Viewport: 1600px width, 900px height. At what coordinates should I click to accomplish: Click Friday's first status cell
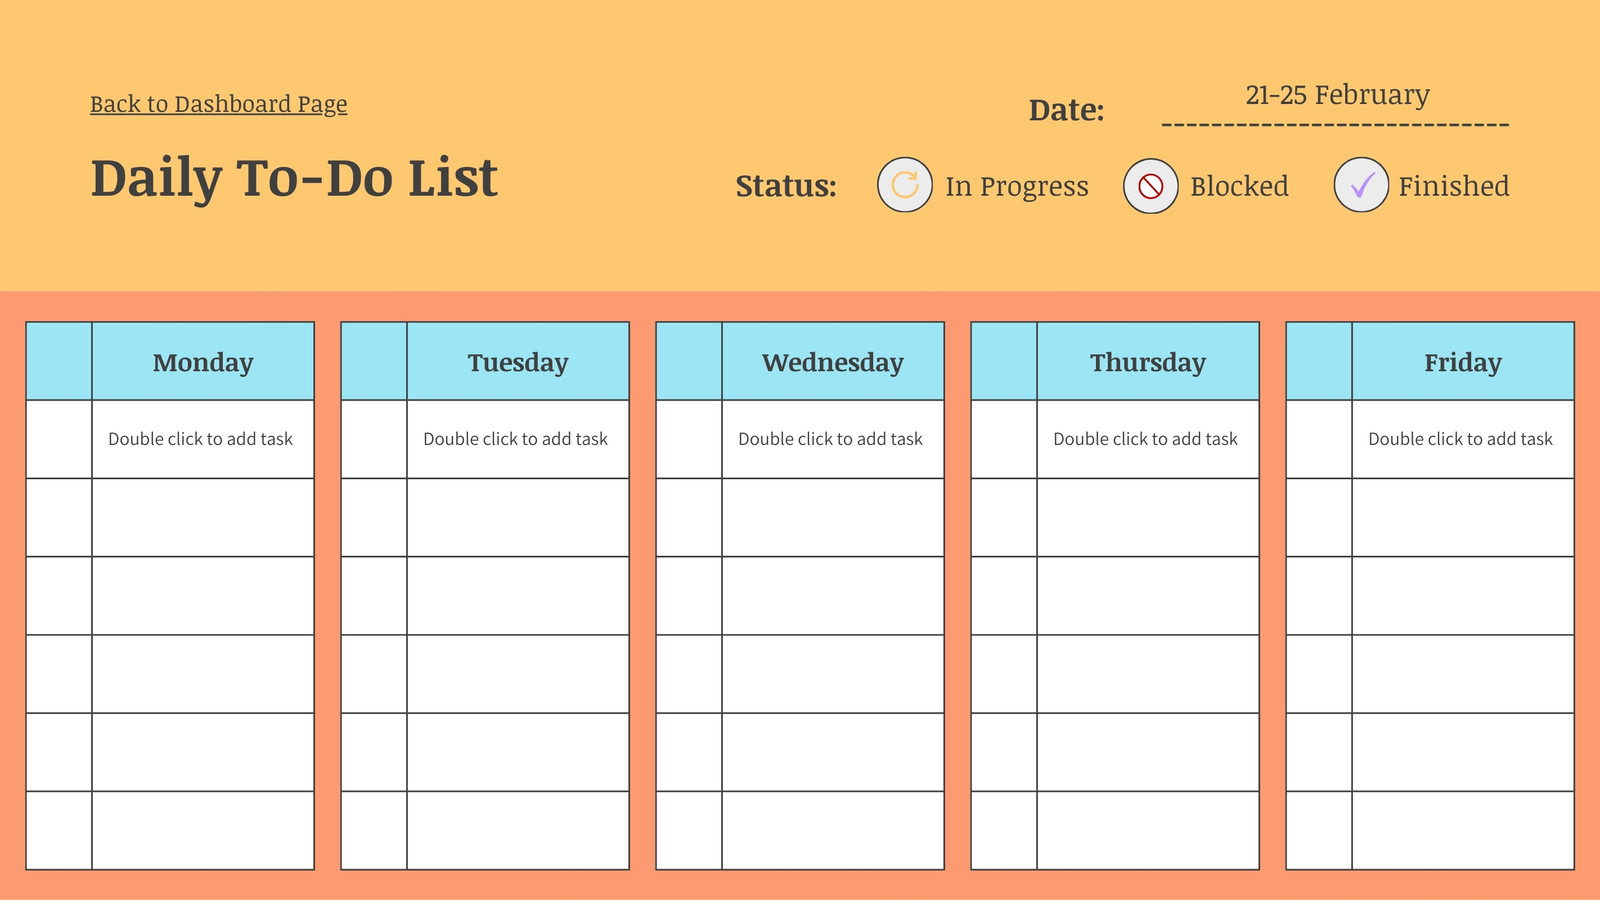1319,439
